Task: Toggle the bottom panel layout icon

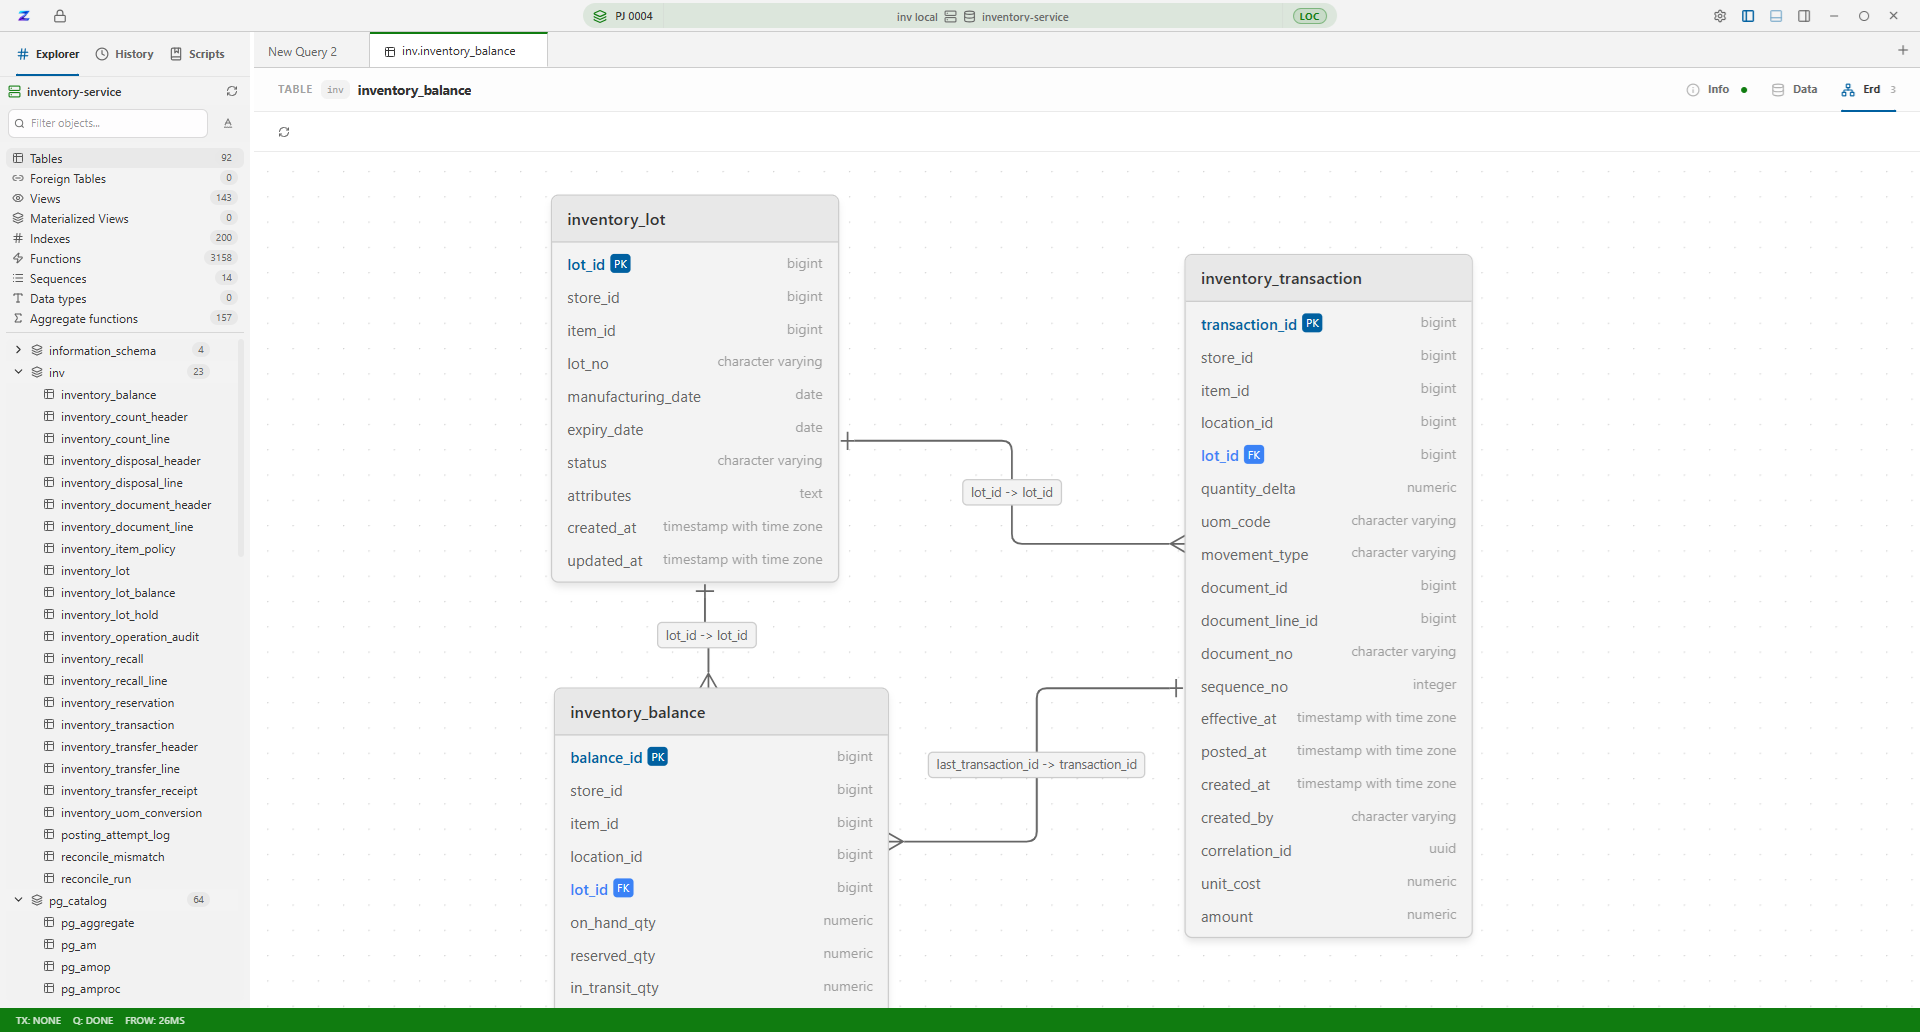Action: tap(1776, 16)
